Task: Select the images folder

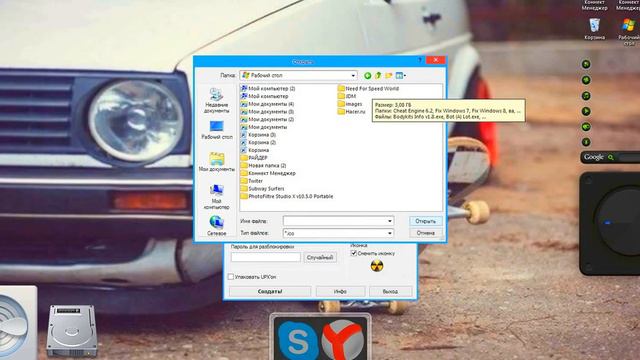Action: [350, 104]
